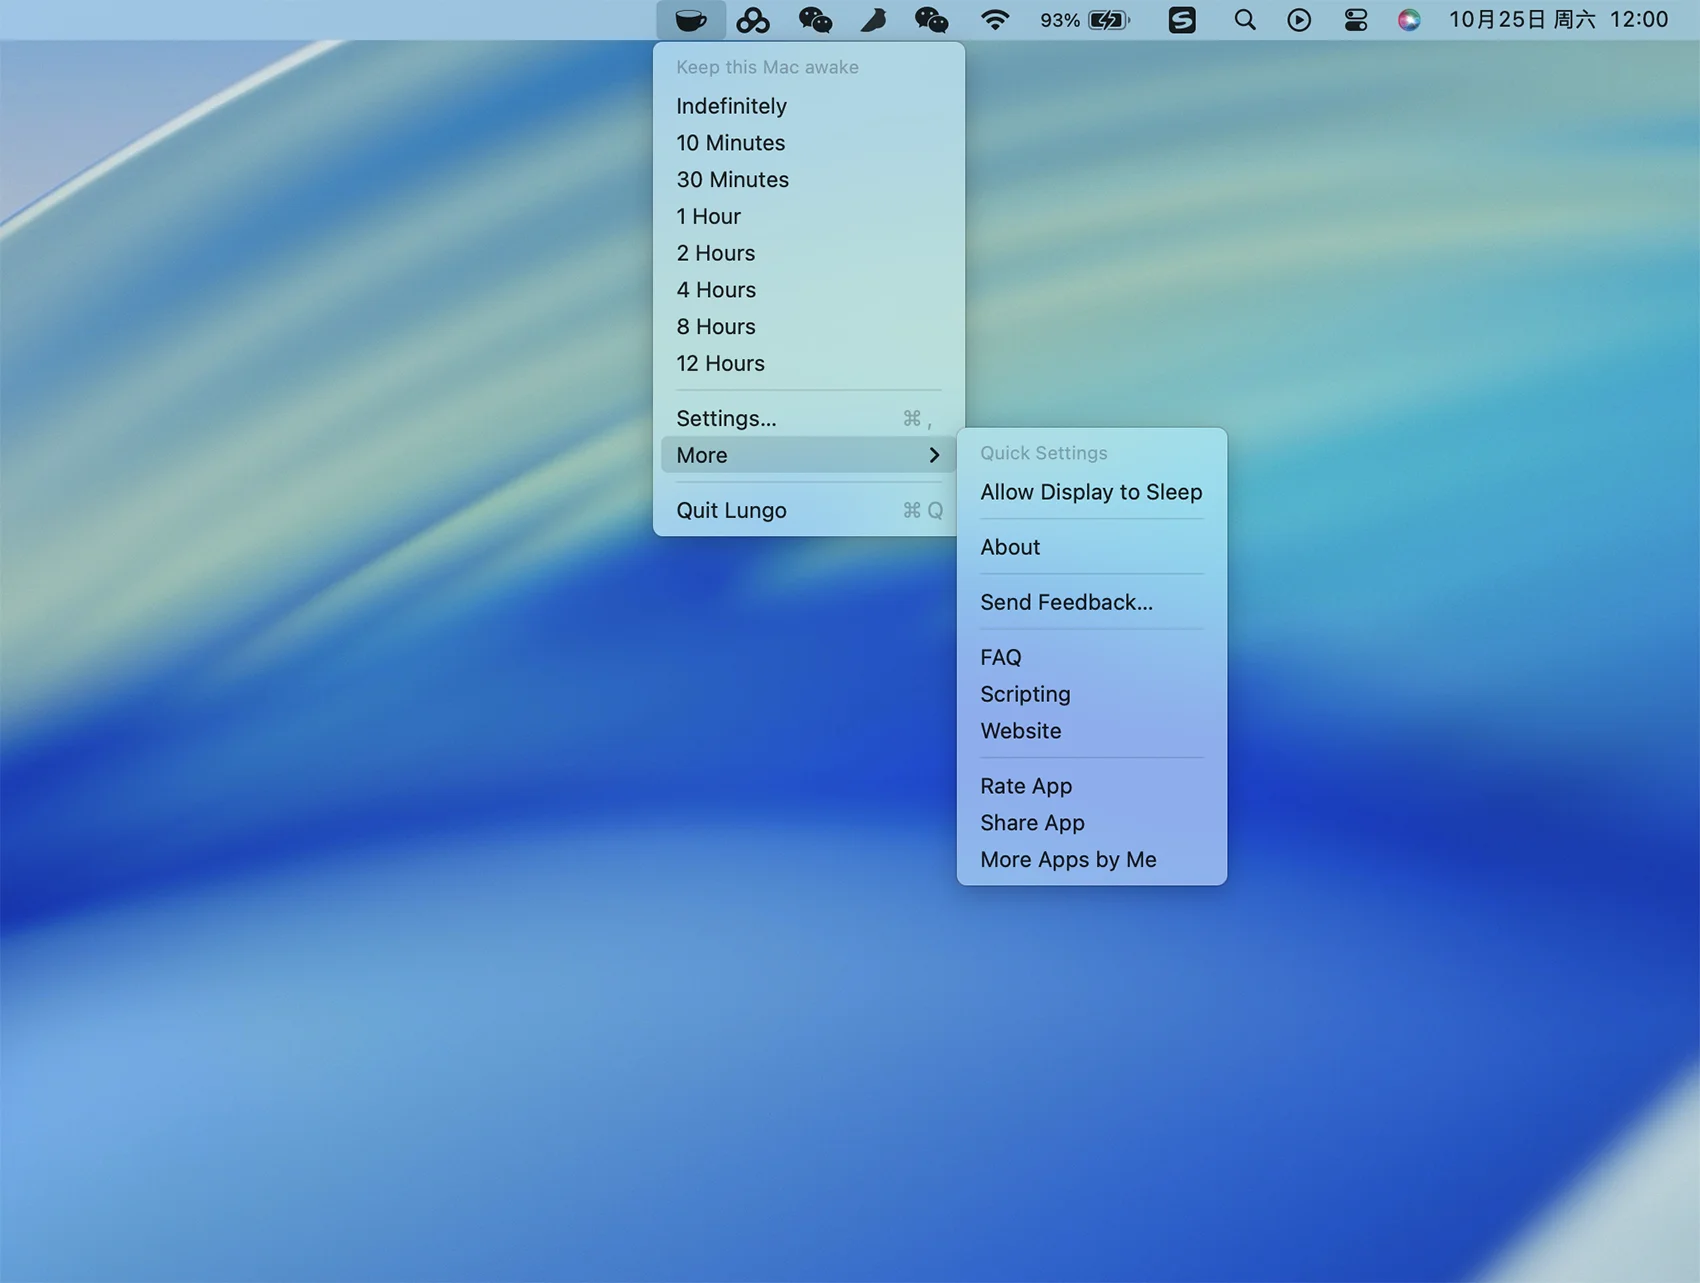Click Send Feedback... in submenu
Viewport: 1700px width, 1283px height.
1066,602
